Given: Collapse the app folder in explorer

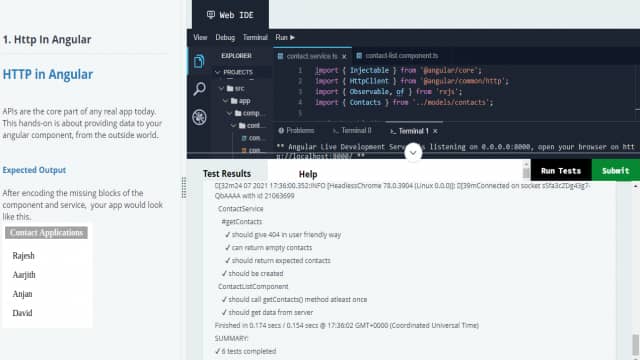Looking at the screenshot, I should [226, 101].
